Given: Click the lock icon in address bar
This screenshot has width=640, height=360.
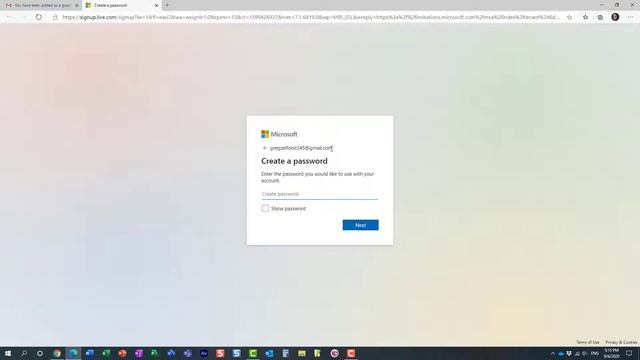Looking at the screenshot, I should click(55, 17).
